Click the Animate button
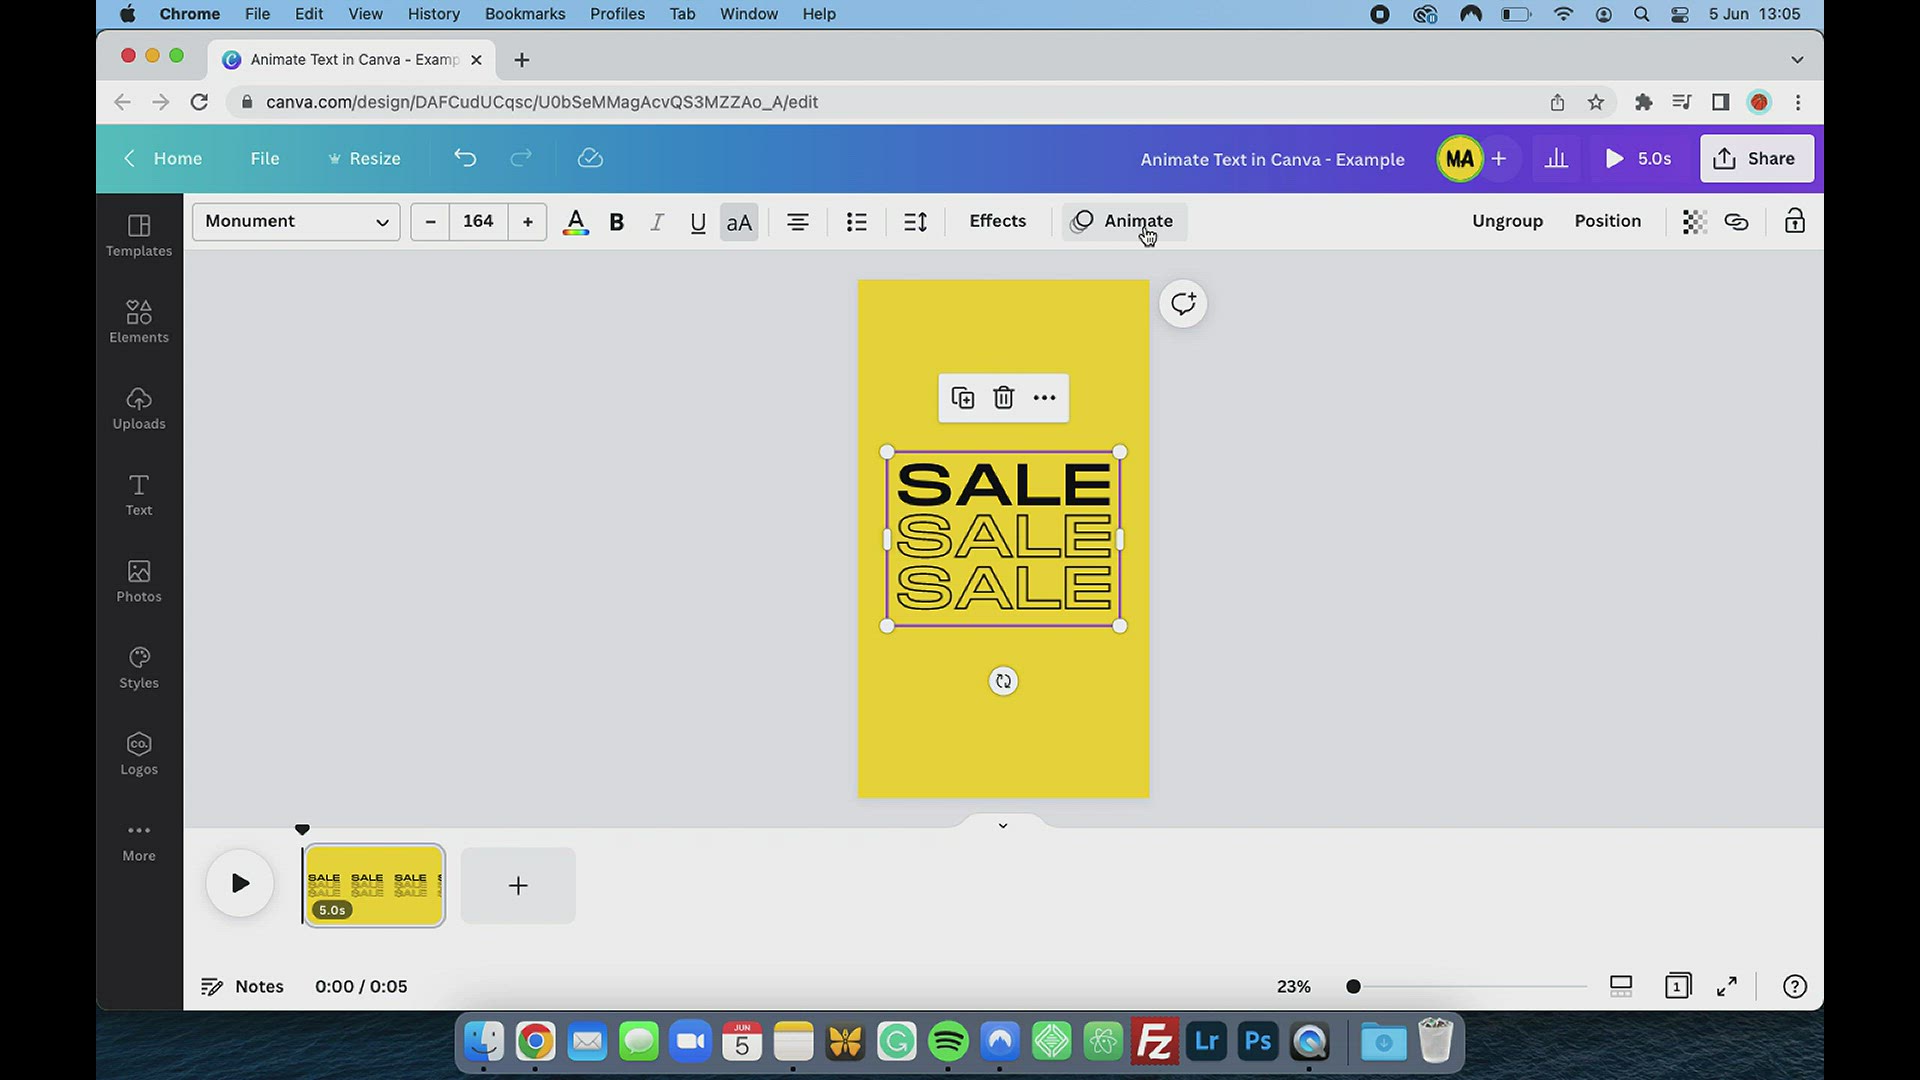The height and width of the screenshot is (1080, 1920). point(1122,221)
